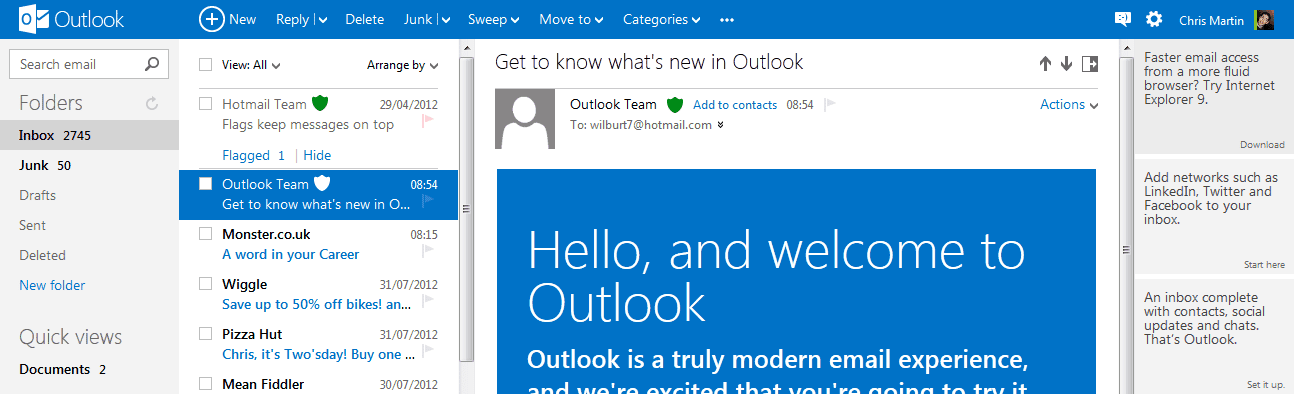Image resolution: width=1294 pixels, height=394 pixels.
Task: Open the View: All filter dropdown
Action: 251,66
